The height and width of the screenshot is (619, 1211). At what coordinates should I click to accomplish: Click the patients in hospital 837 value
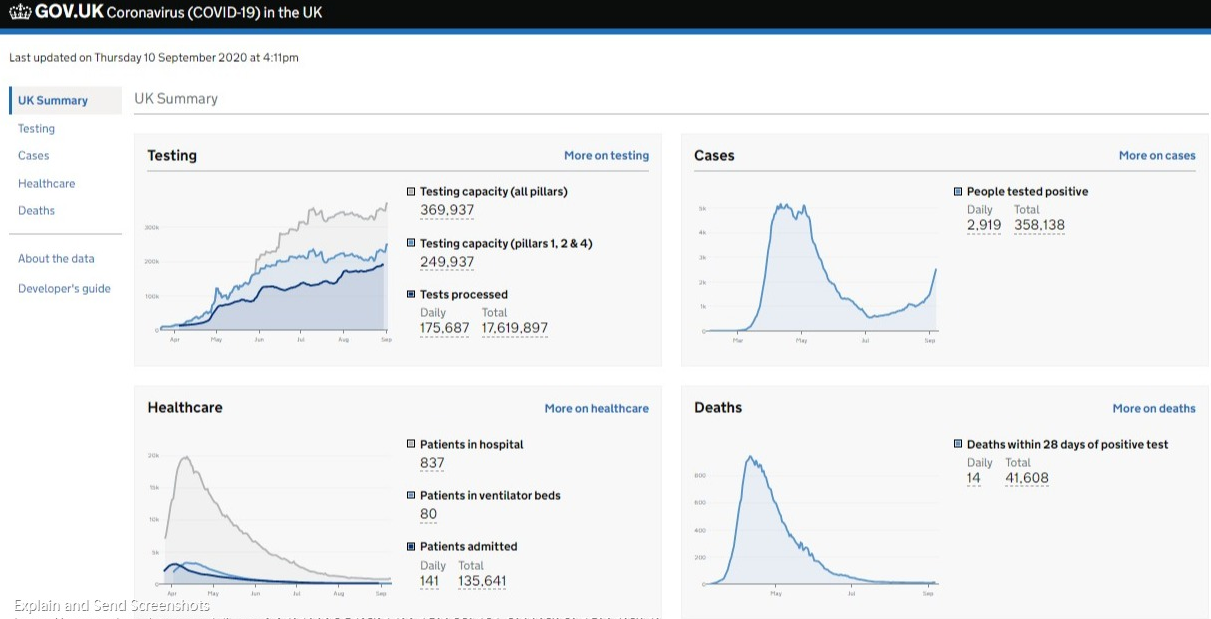[432, 463]
